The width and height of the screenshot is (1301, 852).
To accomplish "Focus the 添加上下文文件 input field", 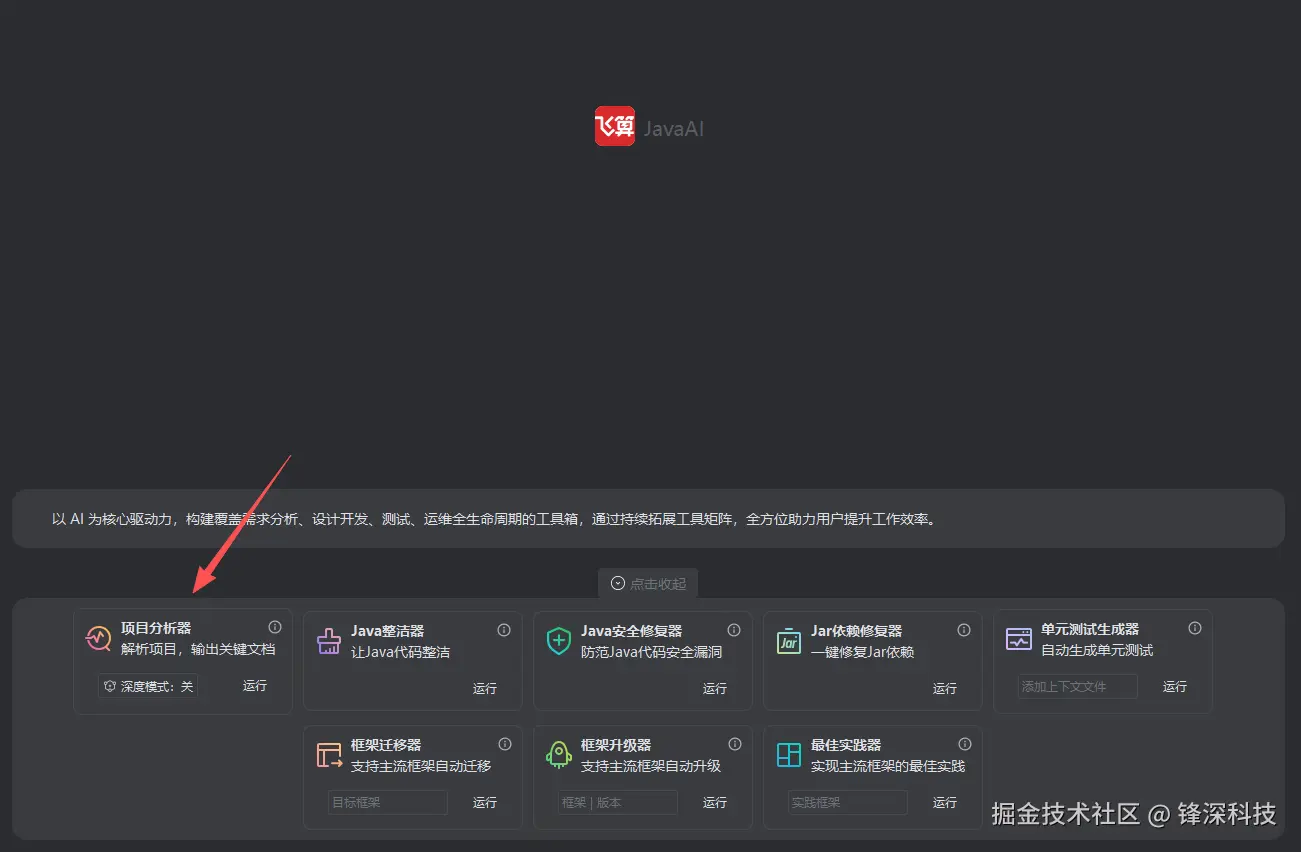I will [1078, 687].
